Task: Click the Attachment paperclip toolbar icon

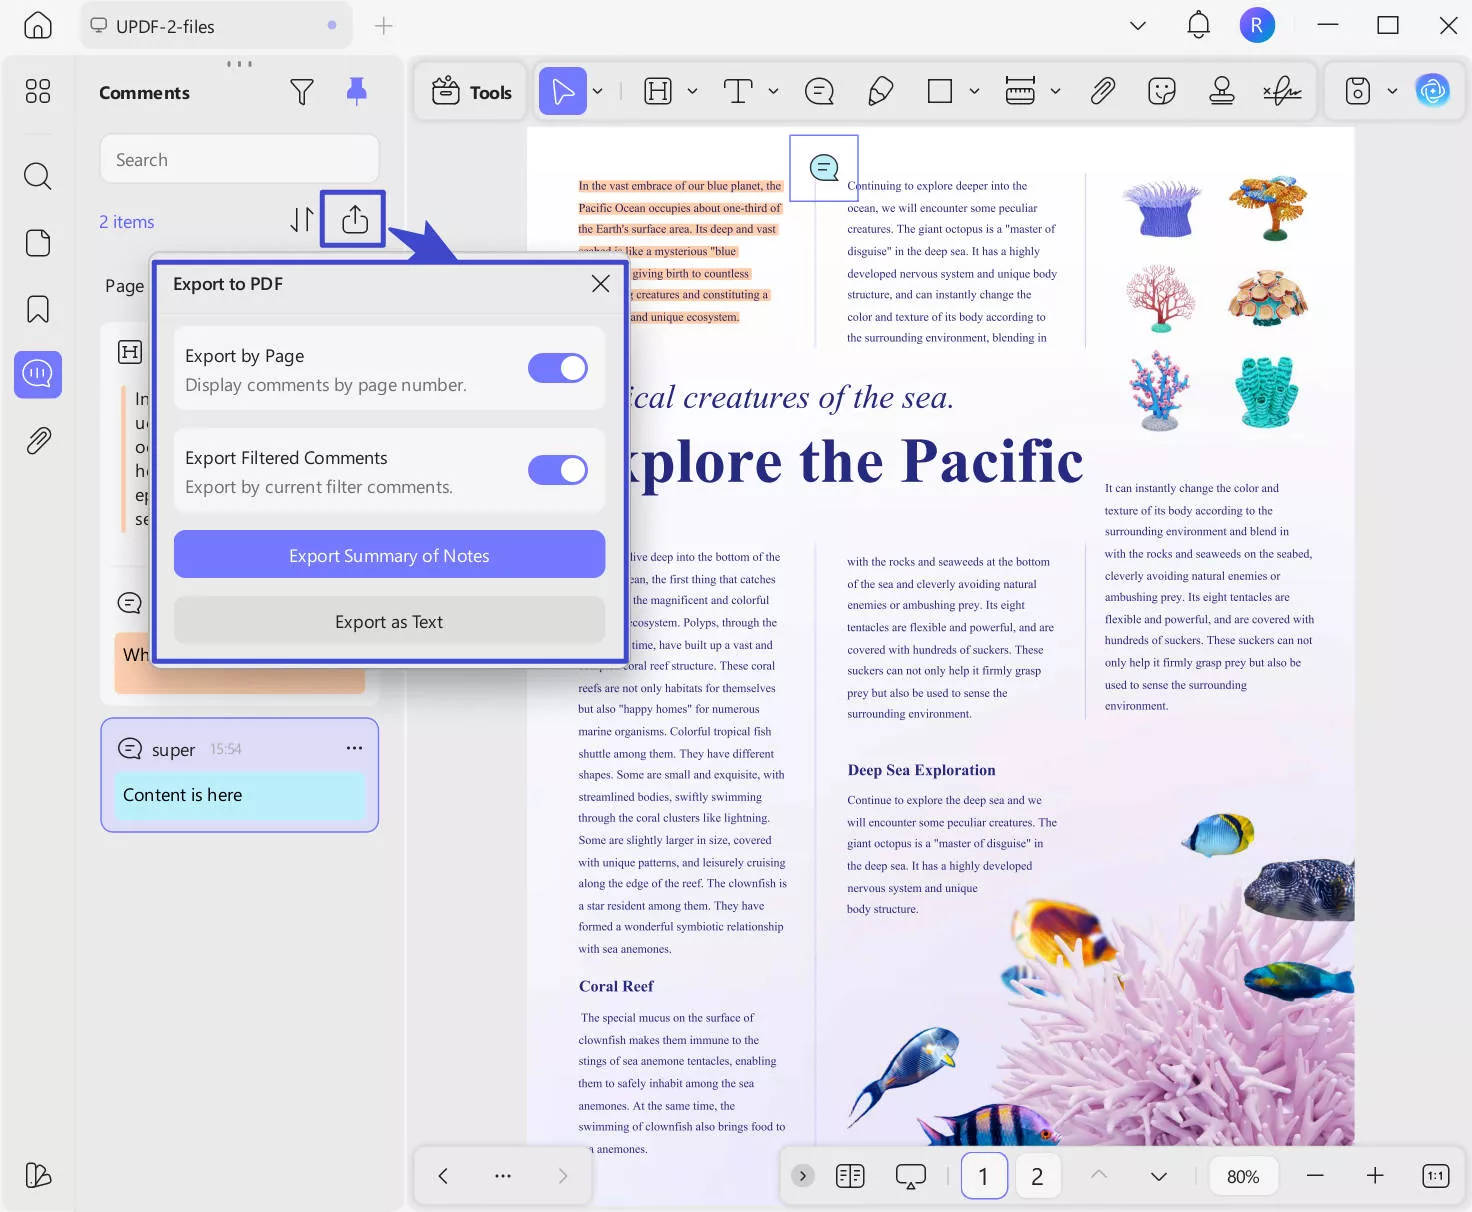Action: 1102,91
